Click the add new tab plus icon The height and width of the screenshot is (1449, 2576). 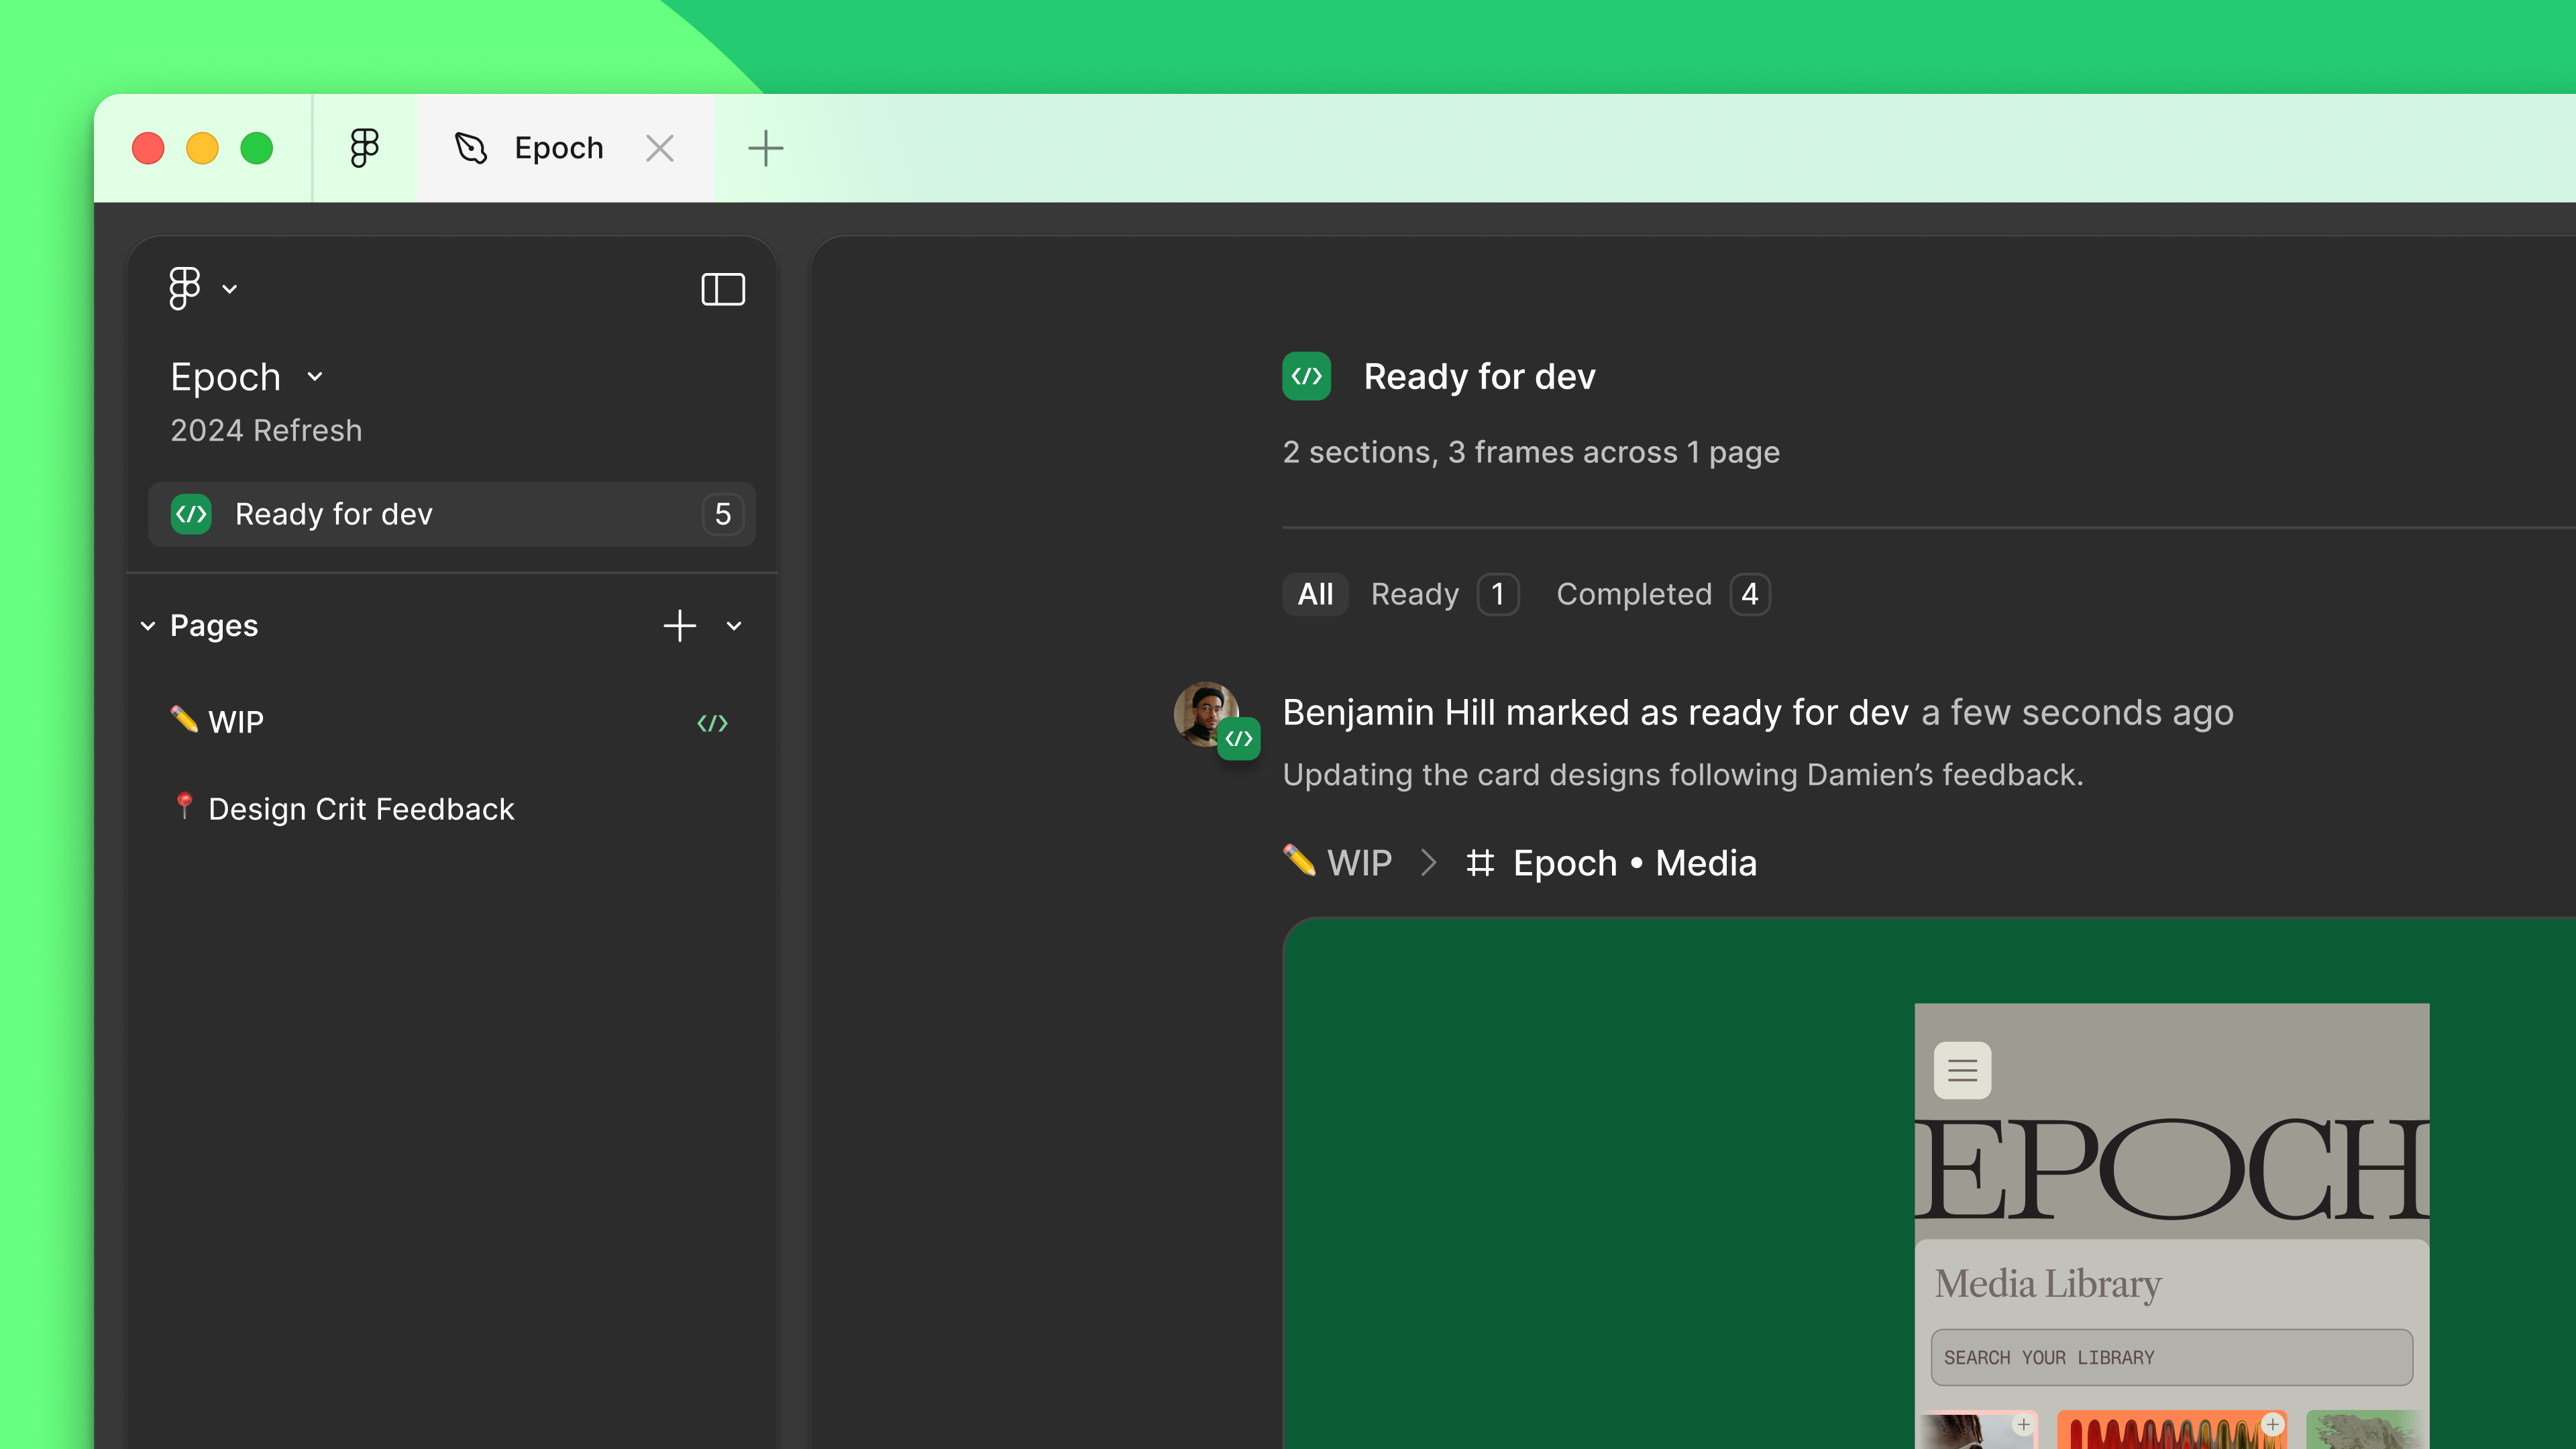764,149
